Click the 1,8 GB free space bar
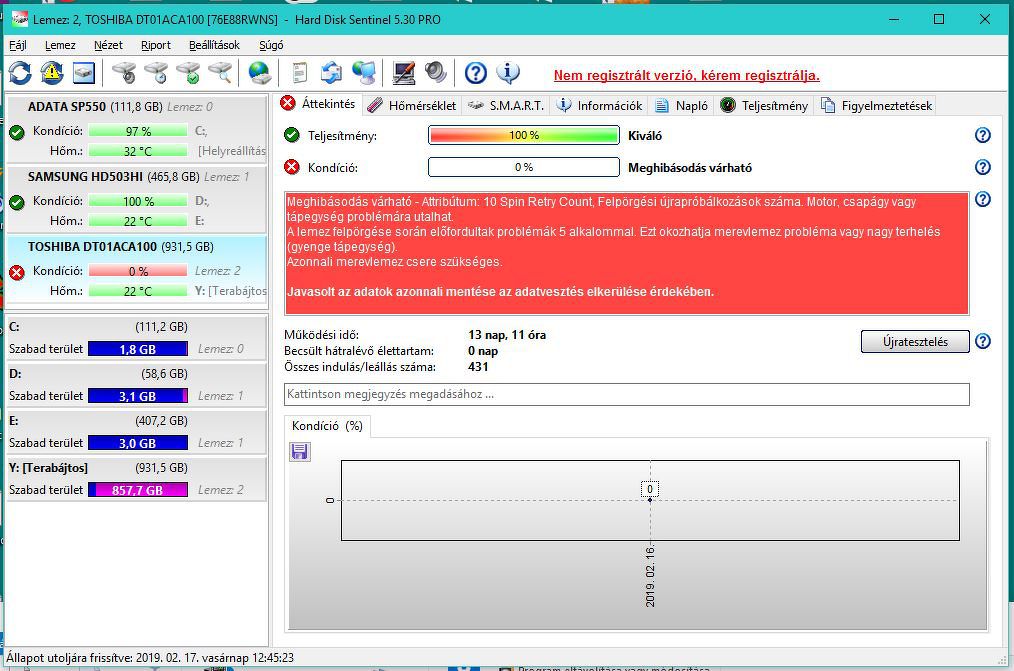The image size is (1014, 671). tap(138, 349)
